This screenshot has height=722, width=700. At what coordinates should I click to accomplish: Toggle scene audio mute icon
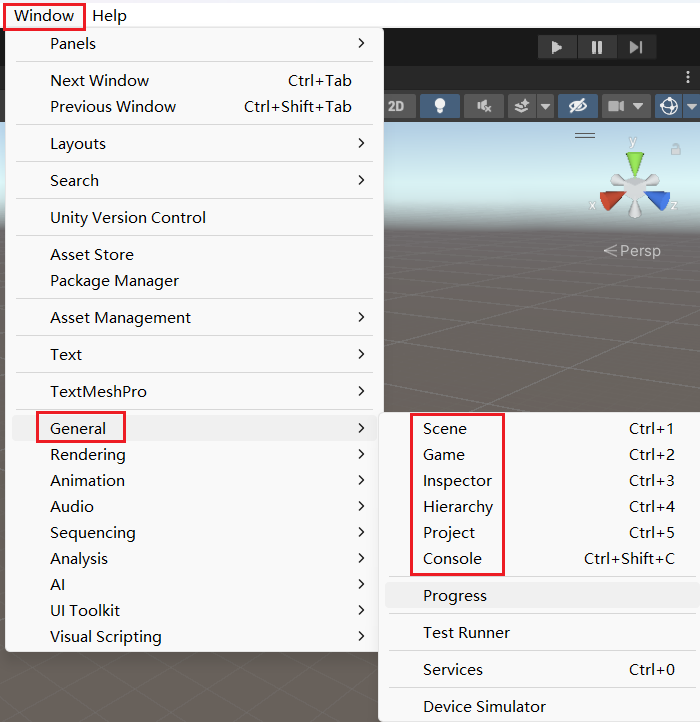point(484,106)
